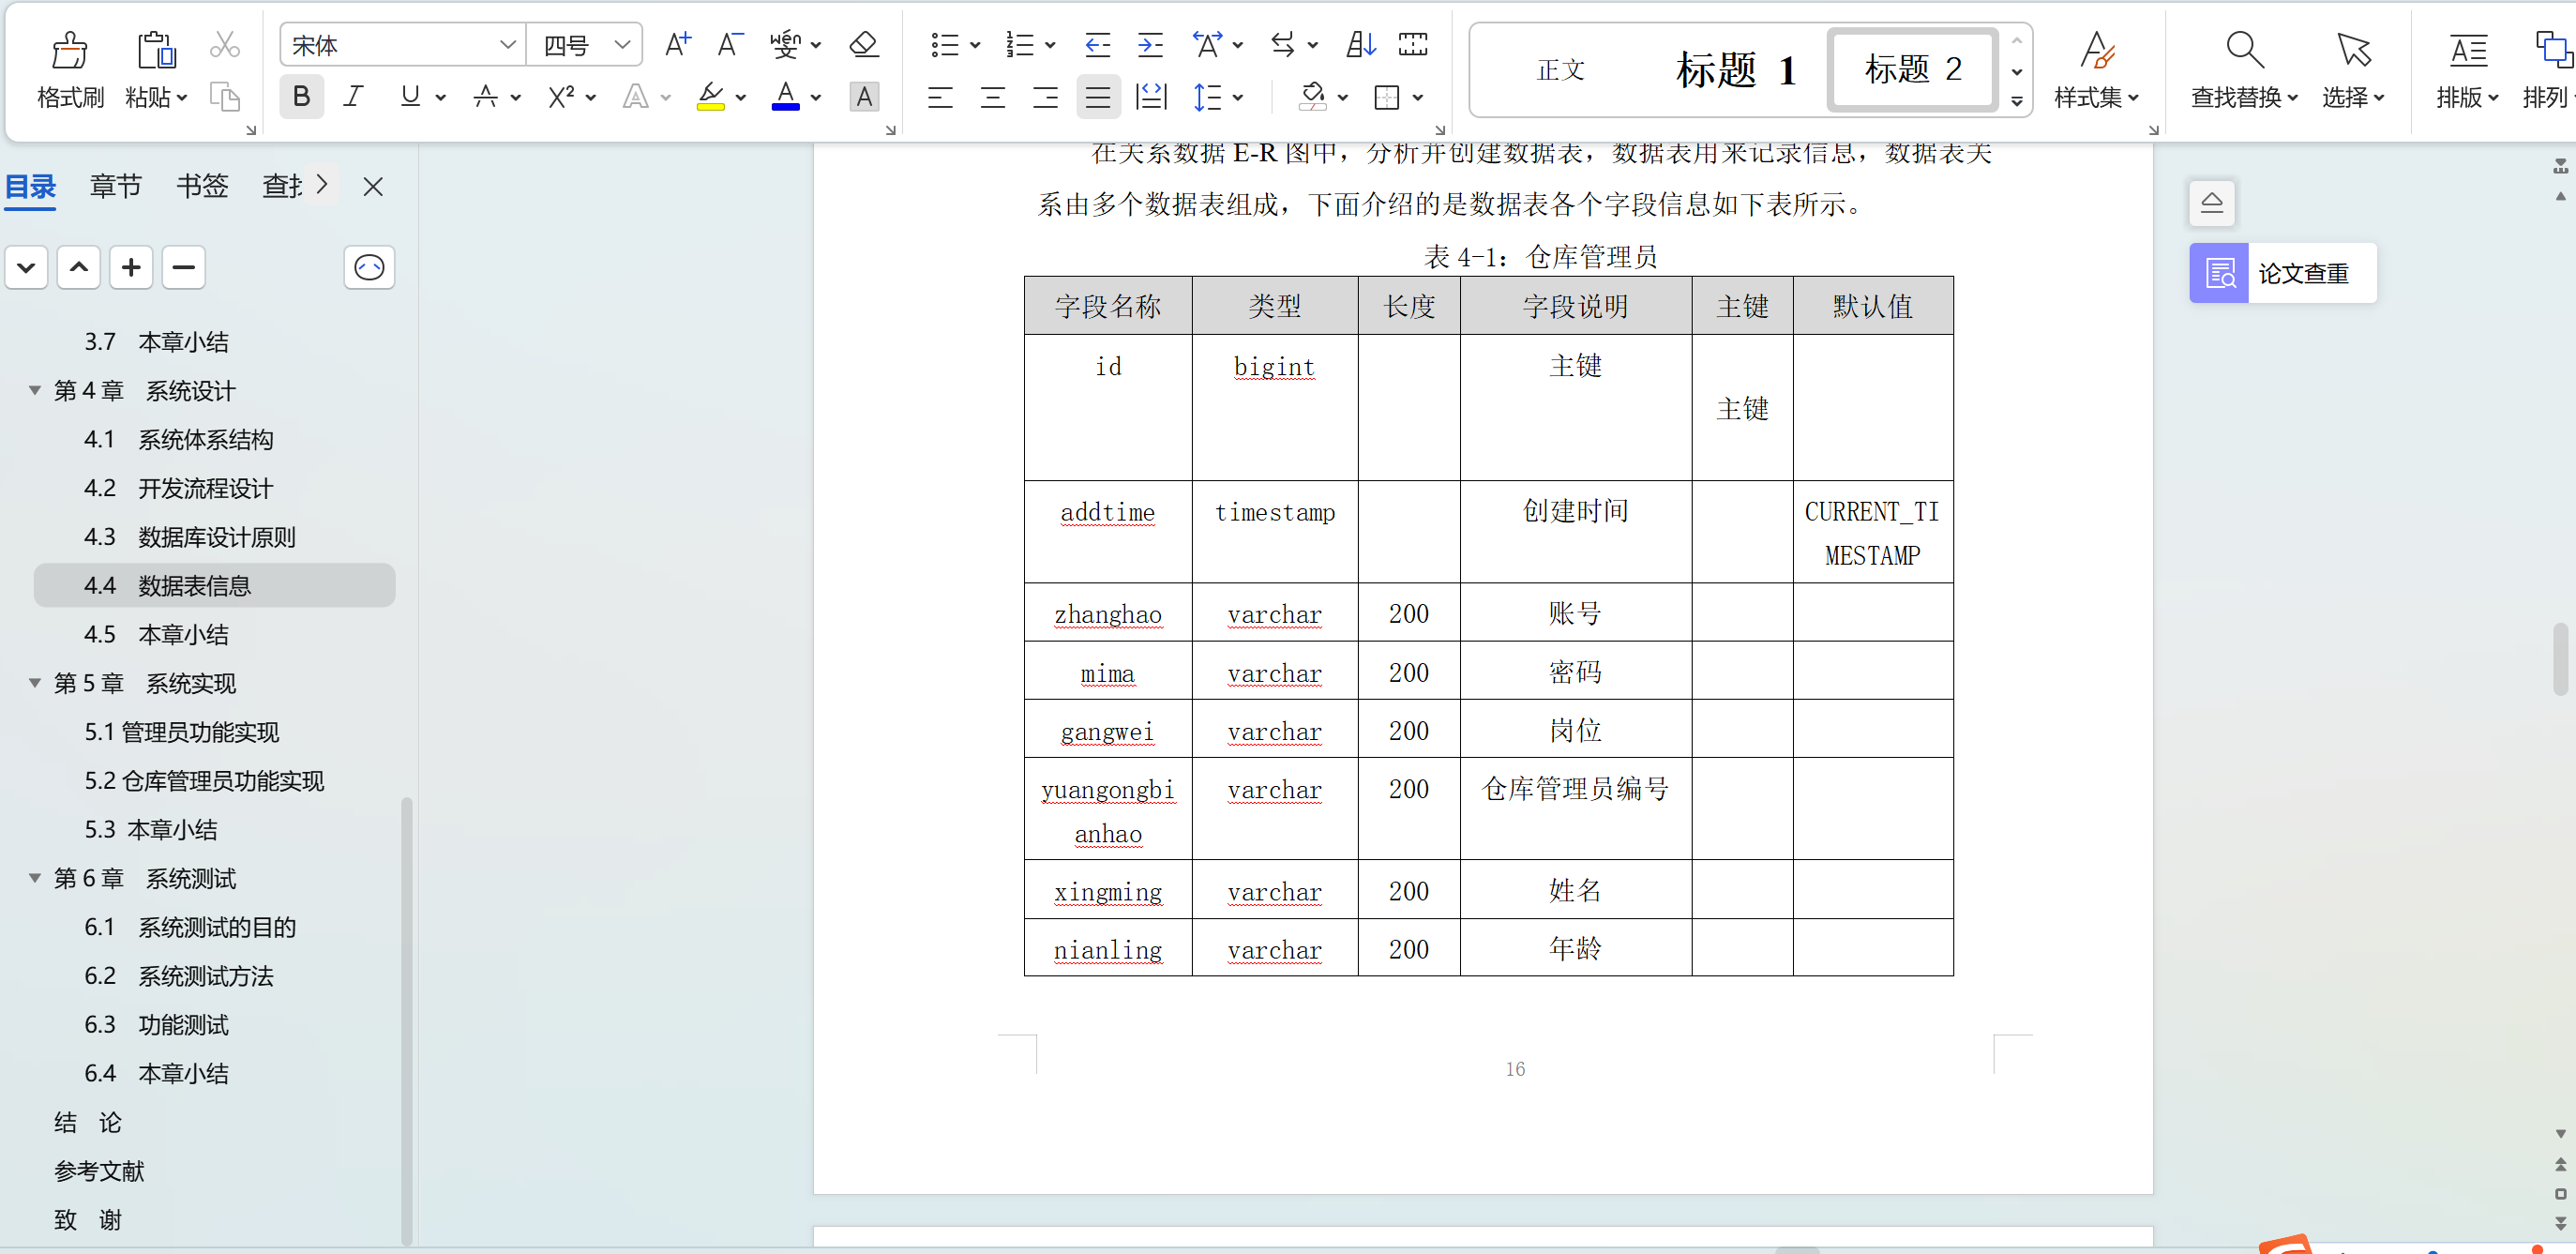
Task: Toggle underline formatting
Action: (410, 96)
